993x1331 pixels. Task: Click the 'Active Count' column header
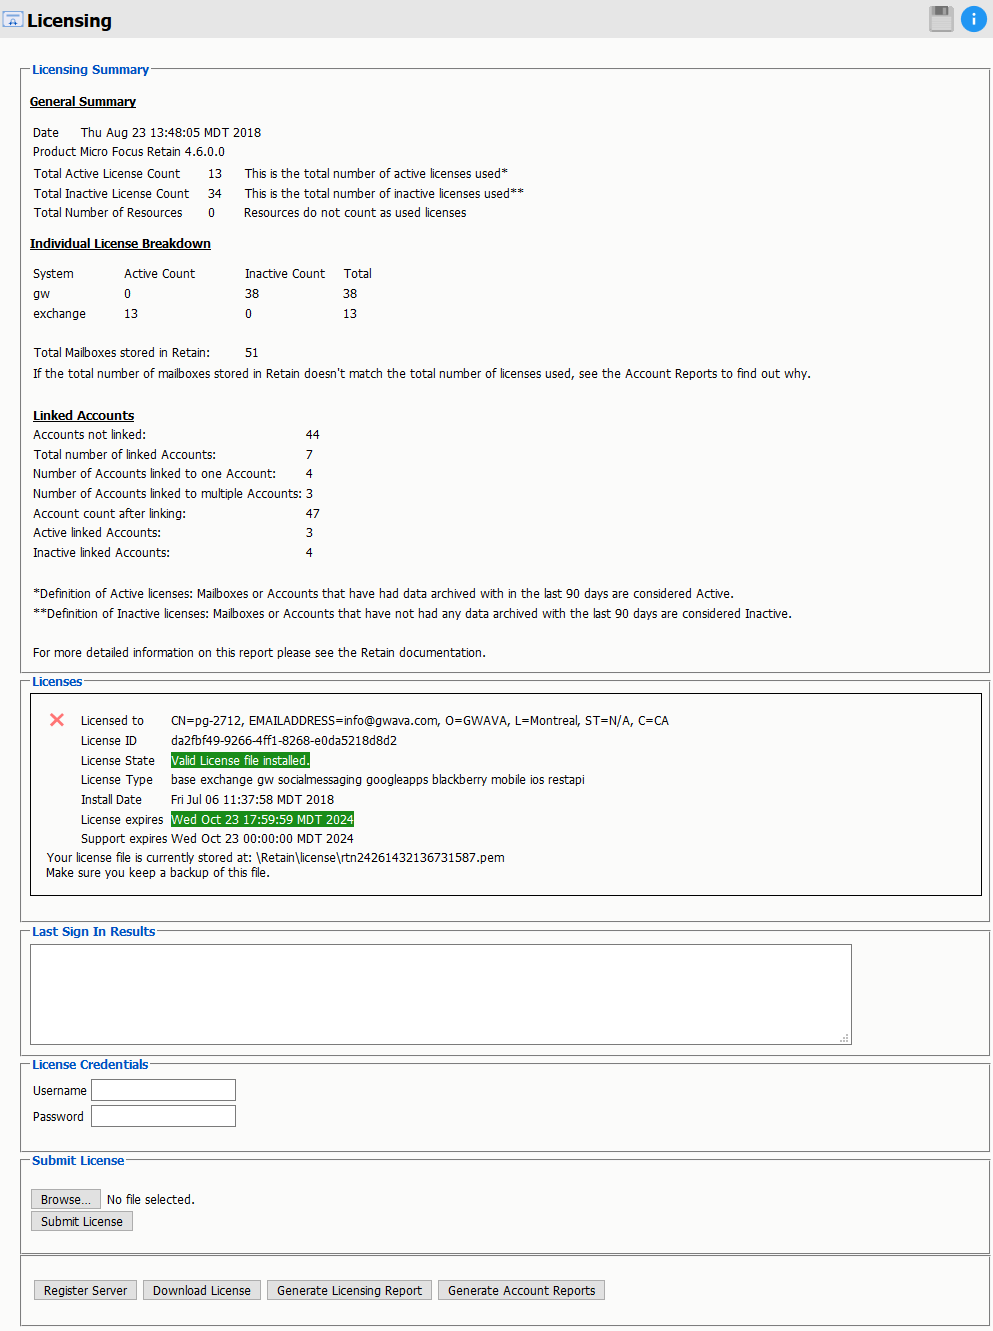coord(160,274)
